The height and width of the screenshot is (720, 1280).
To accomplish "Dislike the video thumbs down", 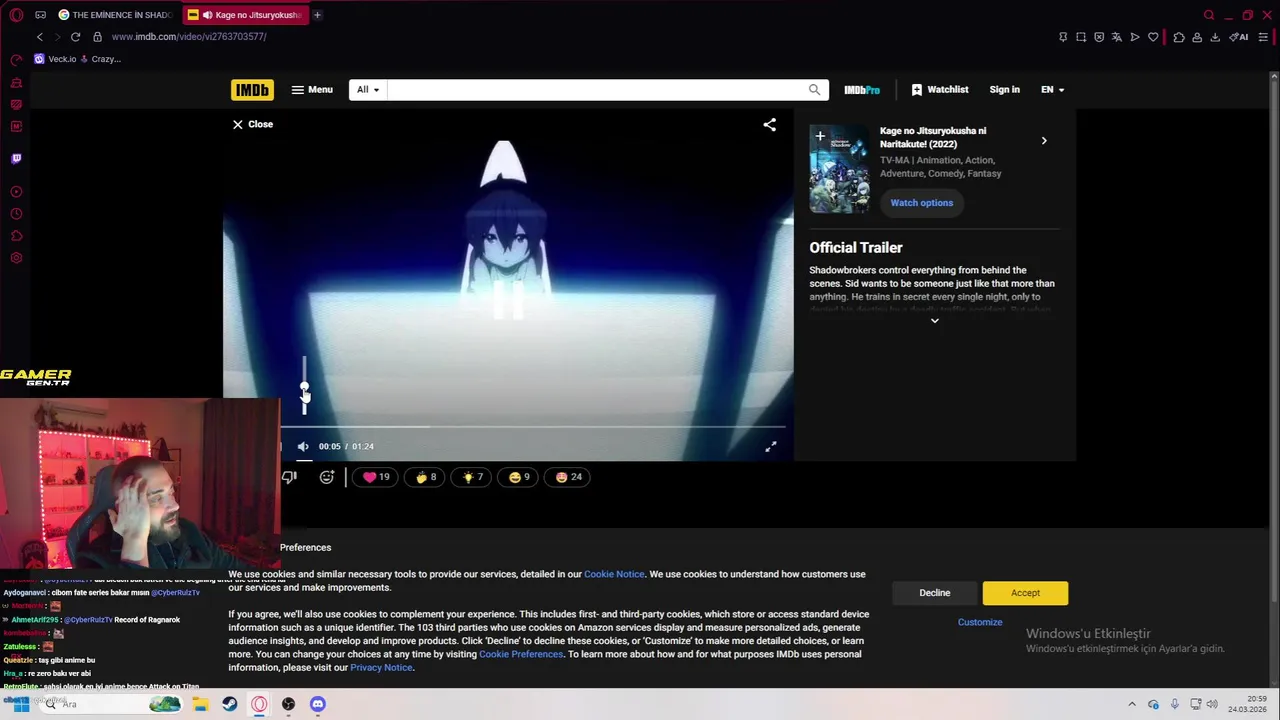I will click(x=289, y=477).
